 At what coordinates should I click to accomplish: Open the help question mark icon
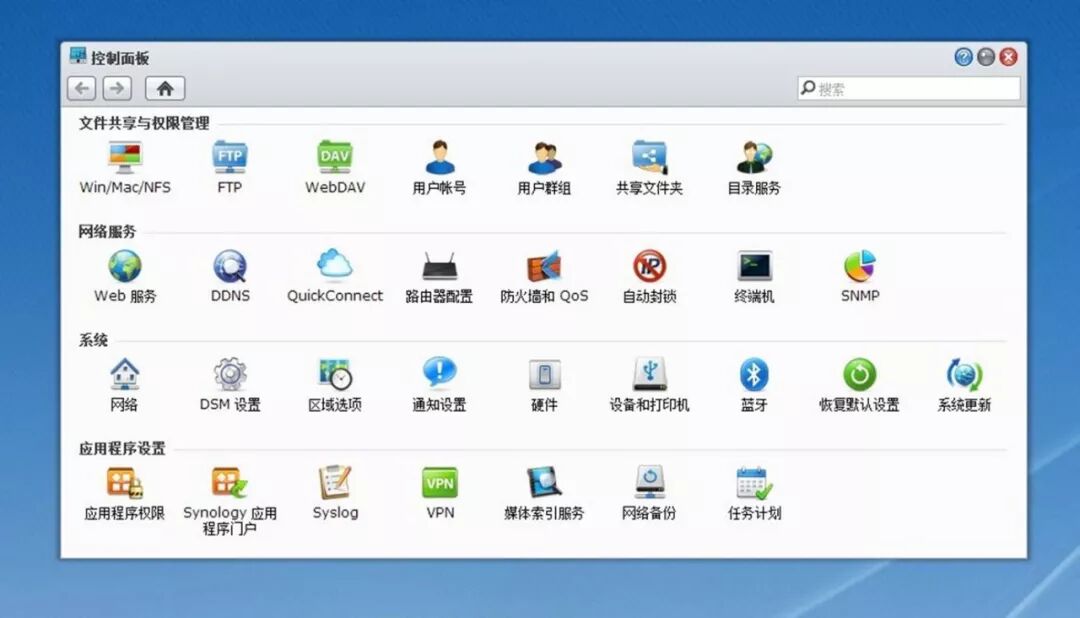tap(962, 57)
